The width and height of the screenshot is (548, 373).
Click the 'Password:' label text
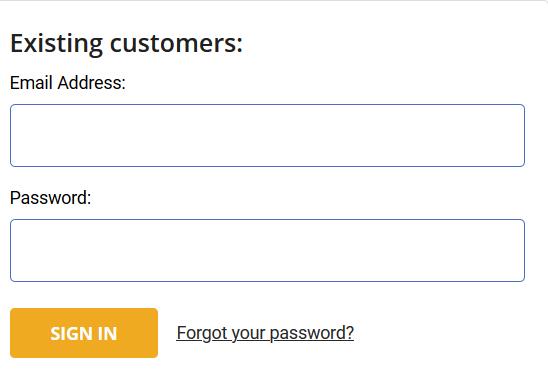[51, 198]
